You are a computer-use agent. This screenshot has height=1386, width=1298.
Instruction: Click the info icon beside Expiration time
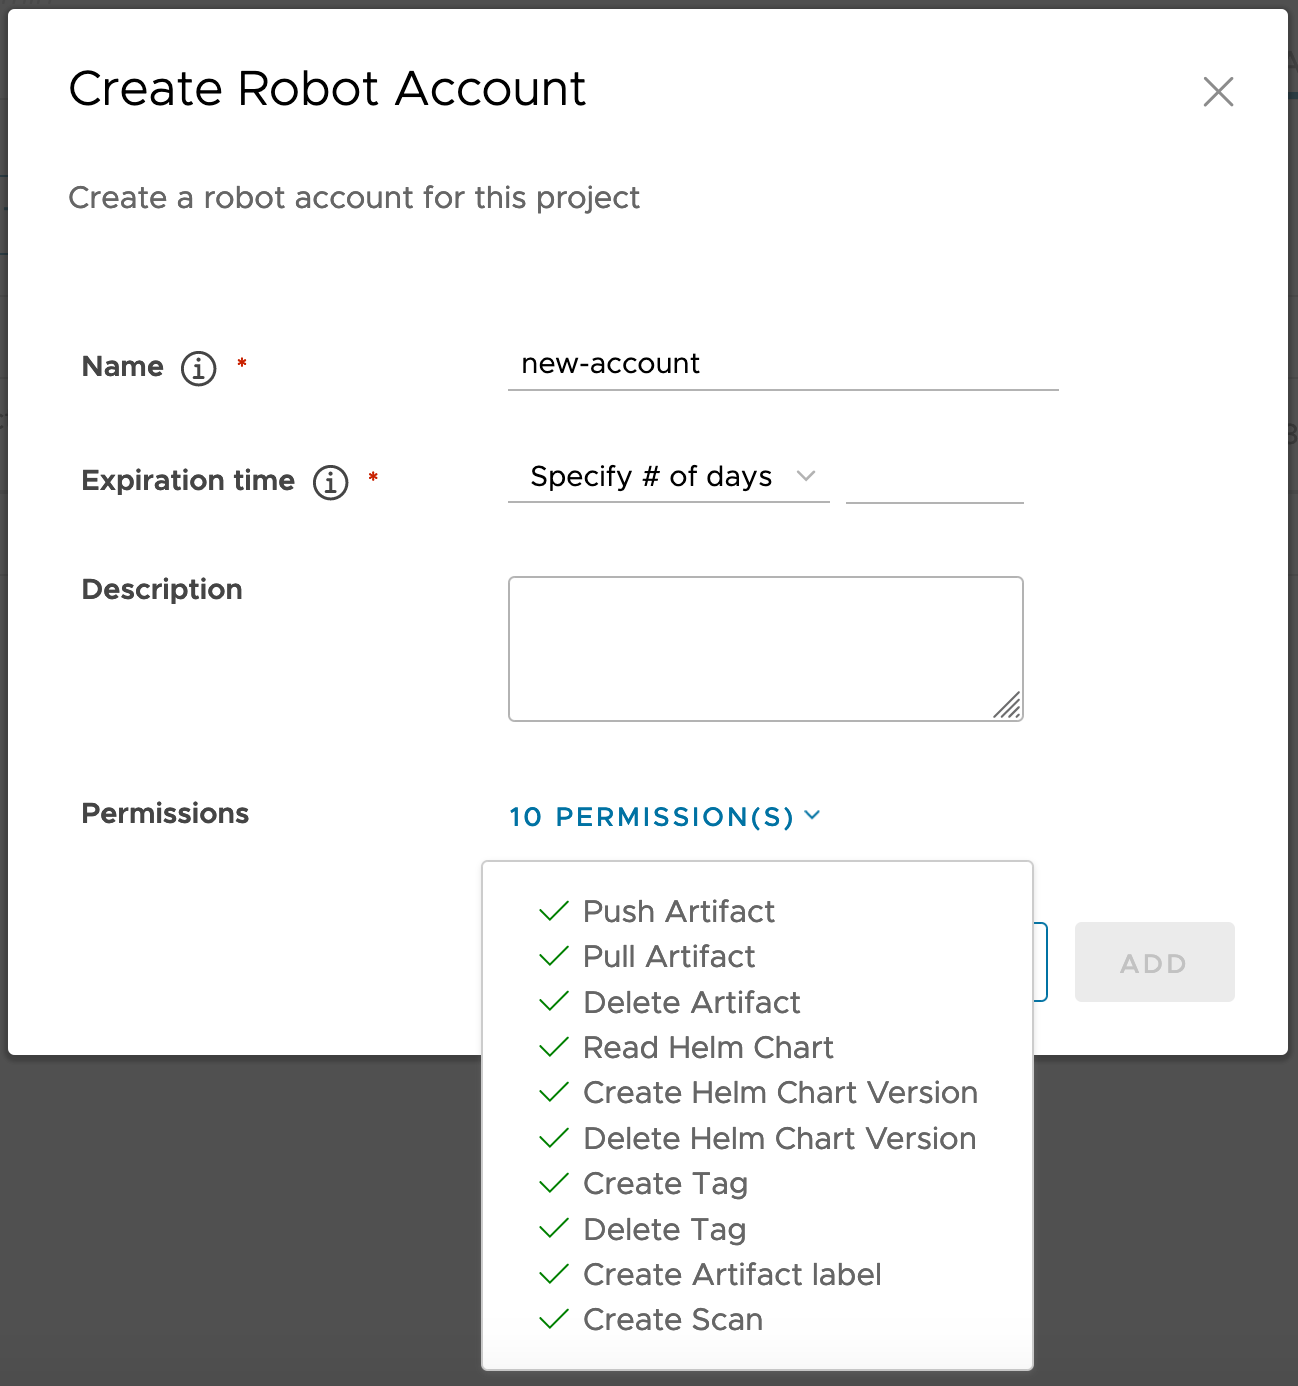330,482
